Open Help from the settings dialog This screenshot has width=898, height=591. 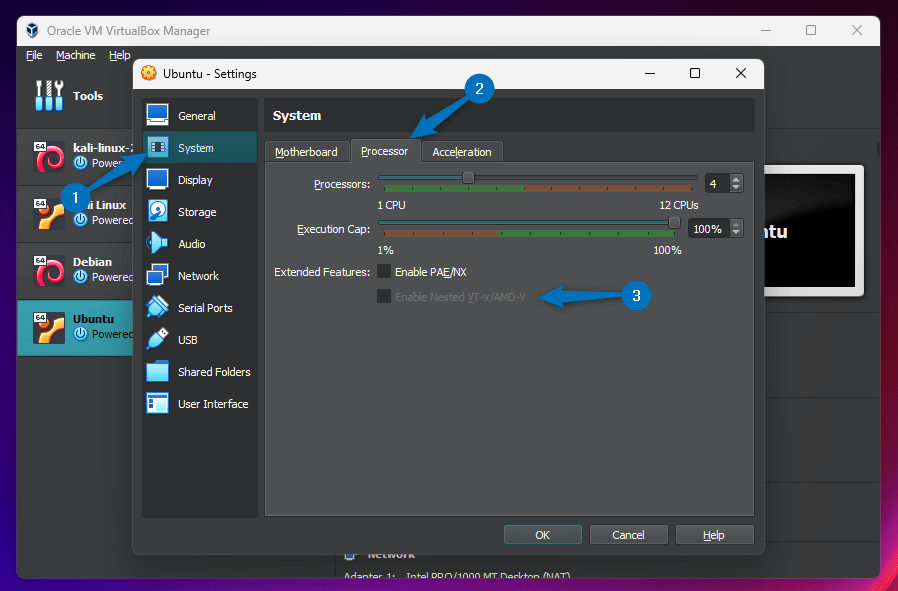point(714,534)
